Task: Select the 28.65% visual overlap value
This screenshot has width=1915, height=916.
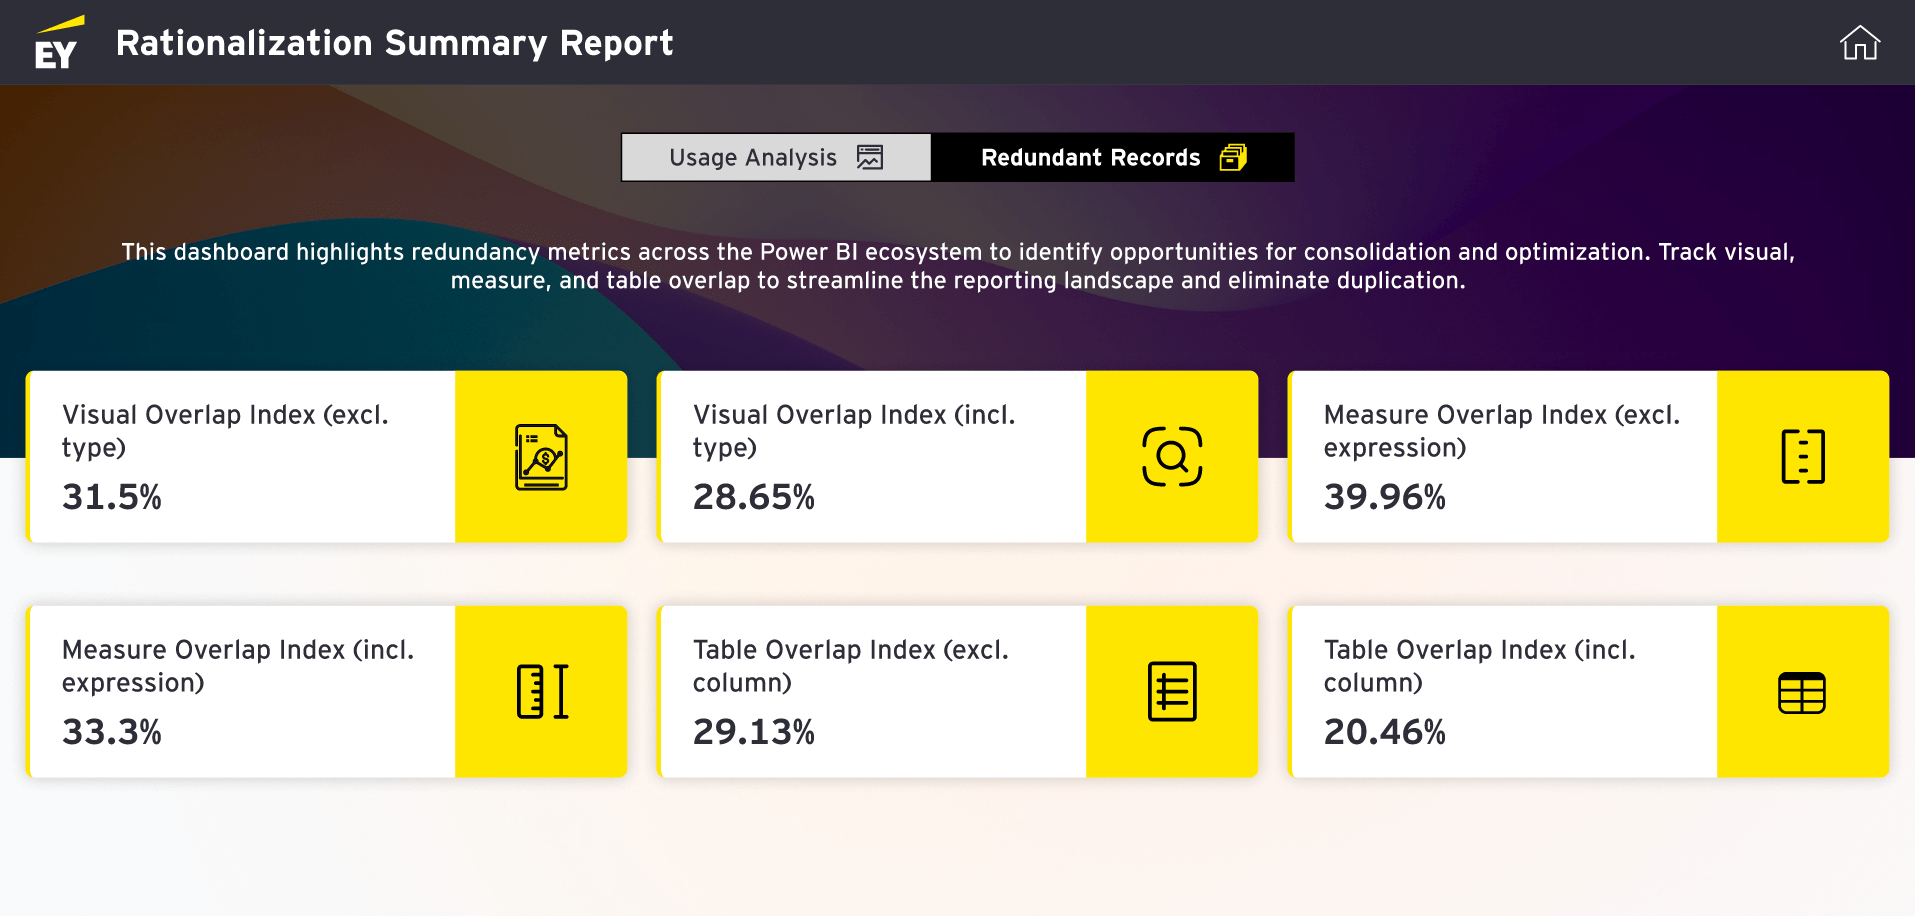Action: 754,497
